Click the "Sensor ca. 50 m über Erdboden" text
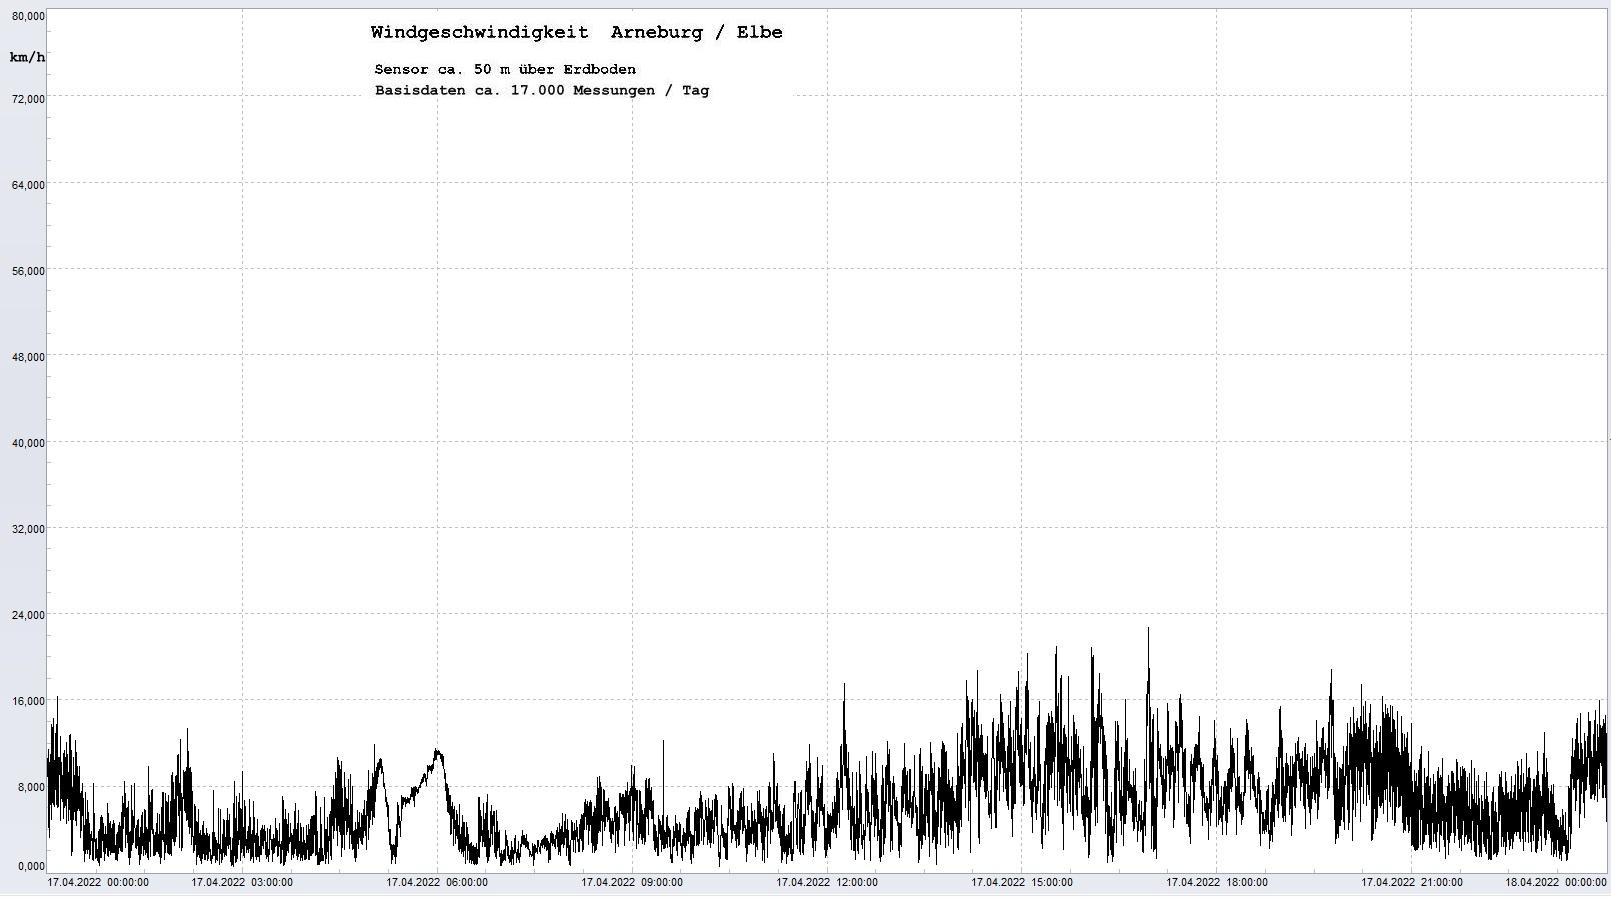Image resolution: width=1611 pixels, height=899 pixels. point(504,69)
